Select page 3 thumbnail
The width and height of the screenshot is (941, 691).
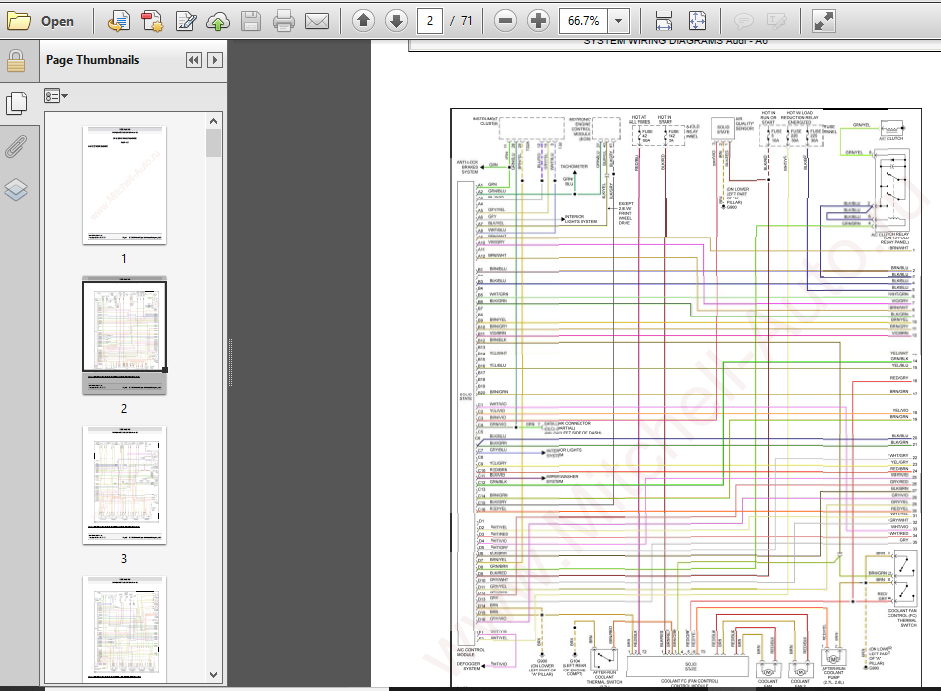click(x=124, y=486)
